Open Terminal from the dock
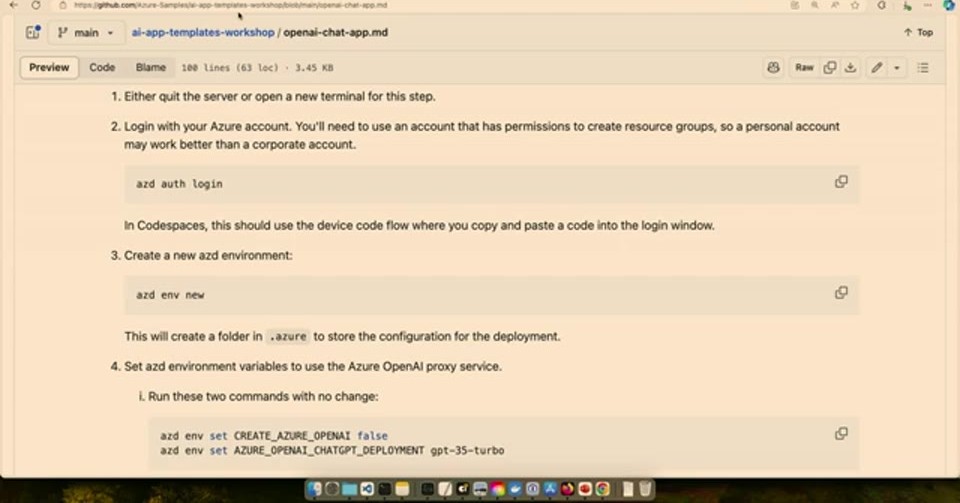 384,488
